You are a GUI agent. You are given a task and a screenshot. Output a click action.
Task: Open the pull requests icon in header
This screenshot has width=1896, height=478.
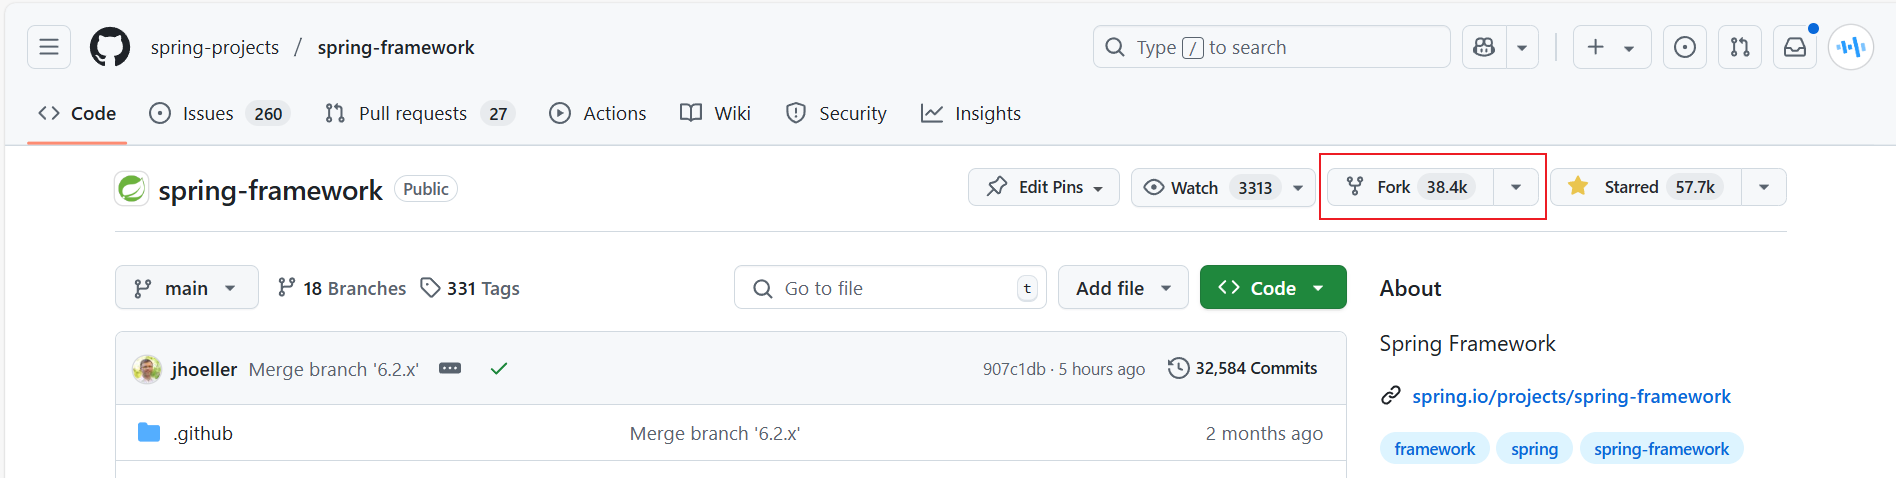[1740, 47]
